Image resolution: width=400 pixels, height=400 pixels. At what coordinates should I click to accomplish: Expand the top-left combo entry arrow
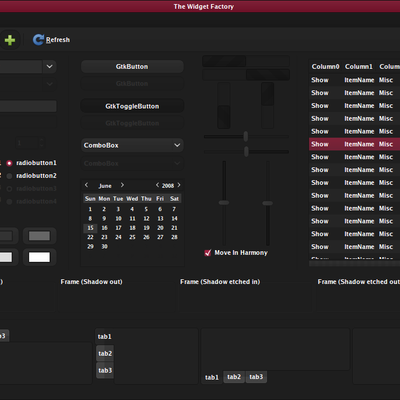[49, 66]
